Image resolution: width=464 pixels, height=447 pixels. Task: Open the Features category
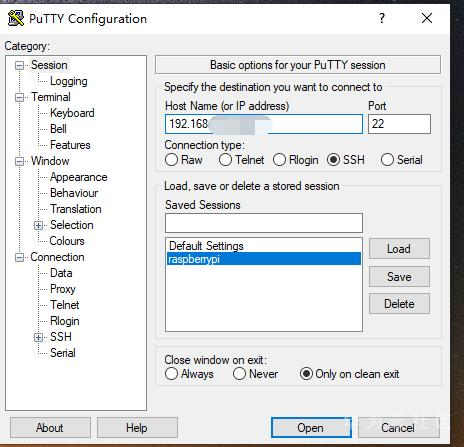point(70,145)
